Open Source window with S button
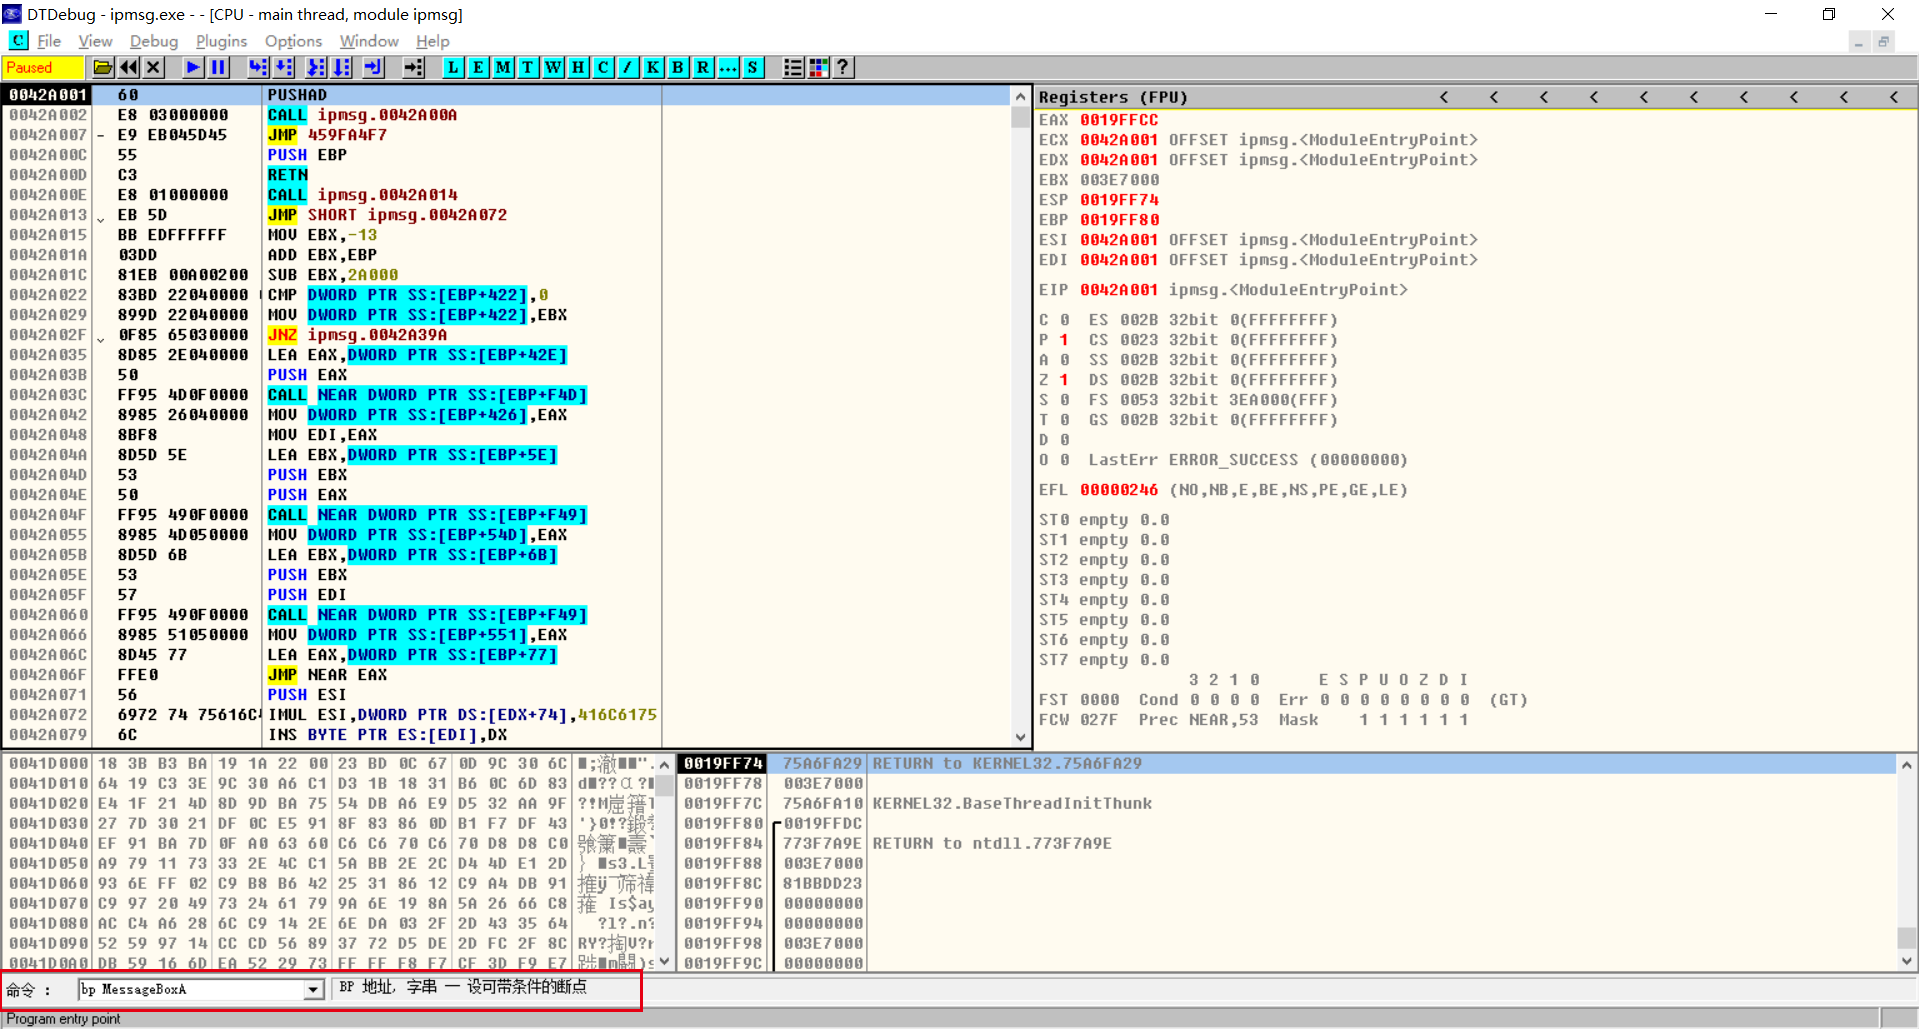 tap(753, 67)
